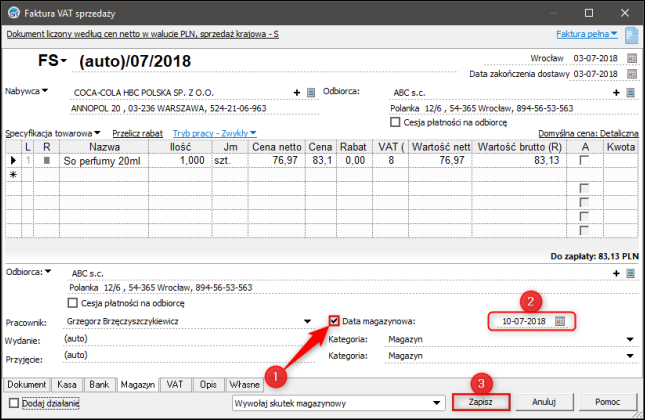
Task: Toggle upper Cesja płatności na odbiorcę checkbox
Action: point(395,122)
